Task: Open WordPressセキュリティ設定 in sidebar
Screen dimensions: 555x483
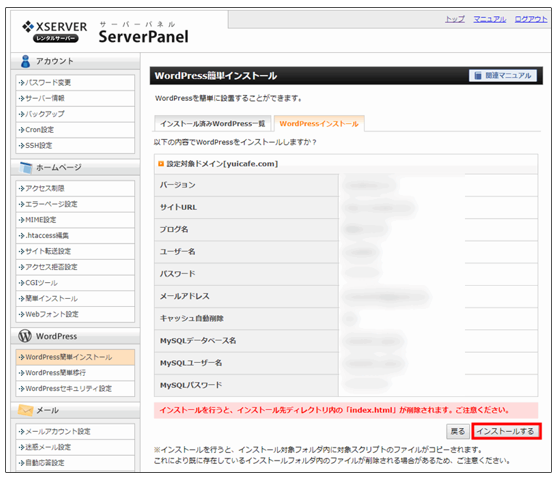Action: [x=75, y=389]
